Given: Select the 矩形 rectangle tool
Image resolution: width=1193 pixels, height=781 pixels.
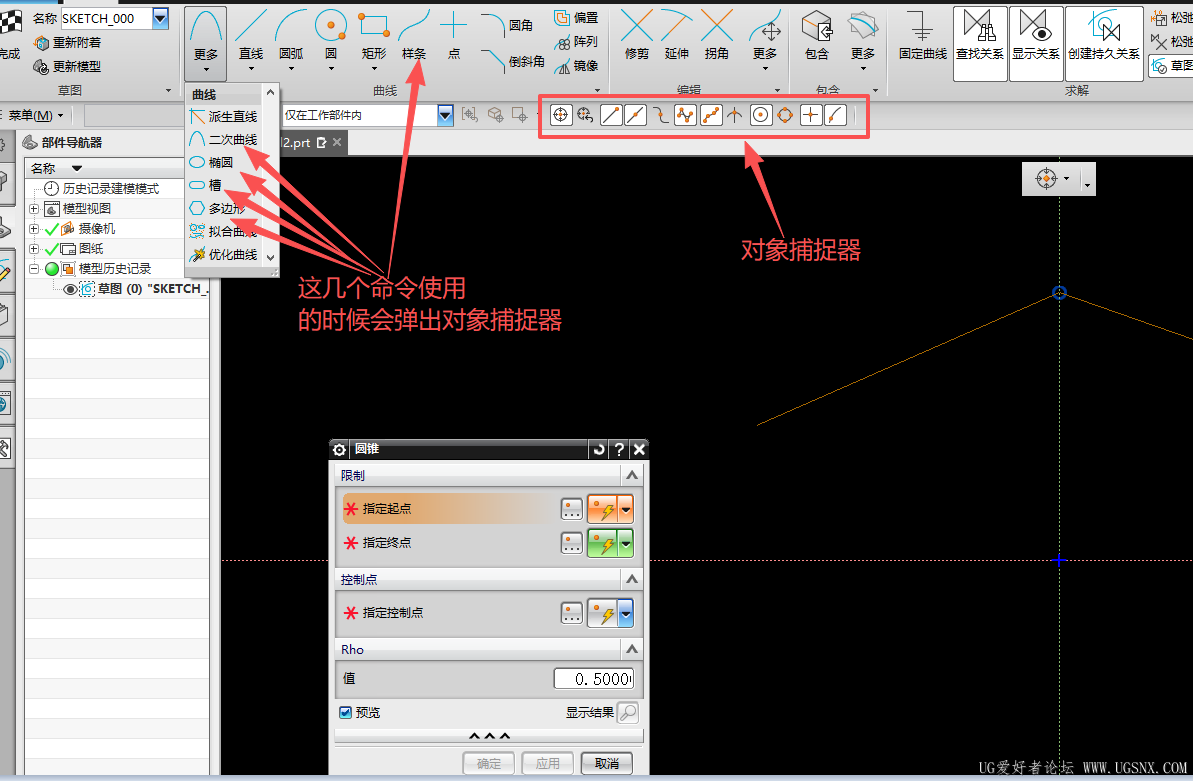Looking at the screenshot, I should [374, 34].
